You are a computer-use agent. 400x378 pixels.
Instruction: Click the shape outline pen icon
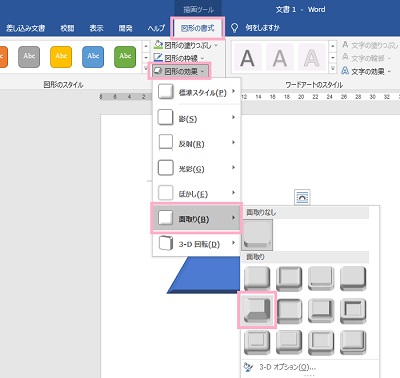[158, 58]
